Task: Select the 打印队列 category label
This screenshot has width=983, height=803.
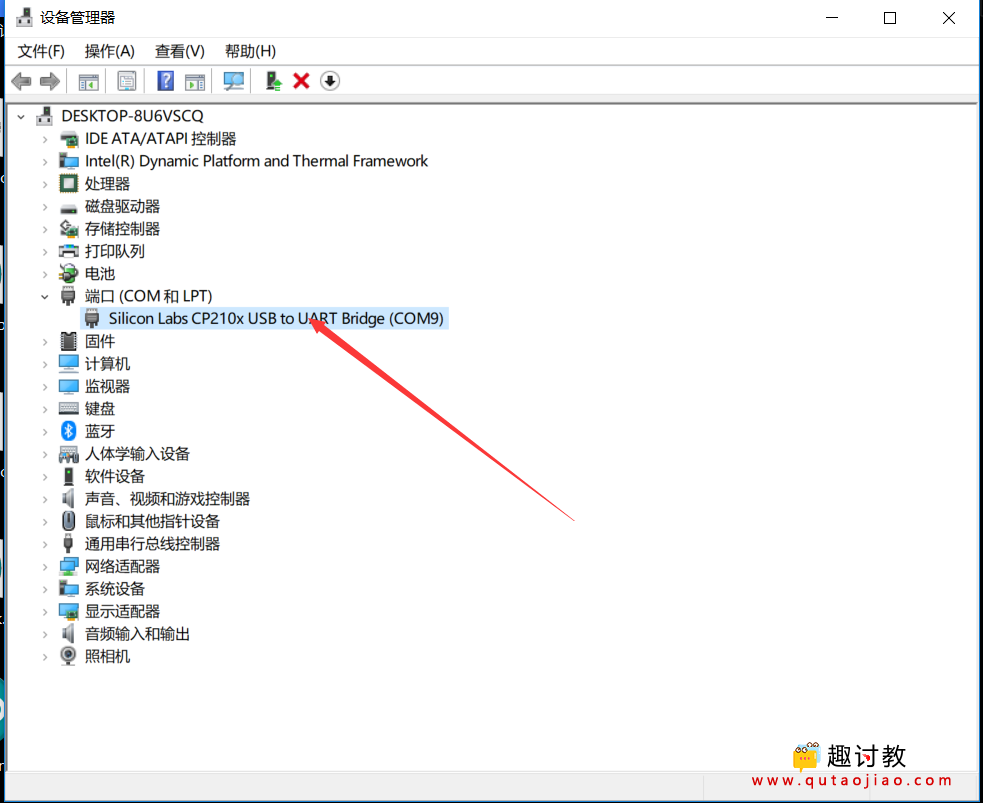Action: click(115, 251)
